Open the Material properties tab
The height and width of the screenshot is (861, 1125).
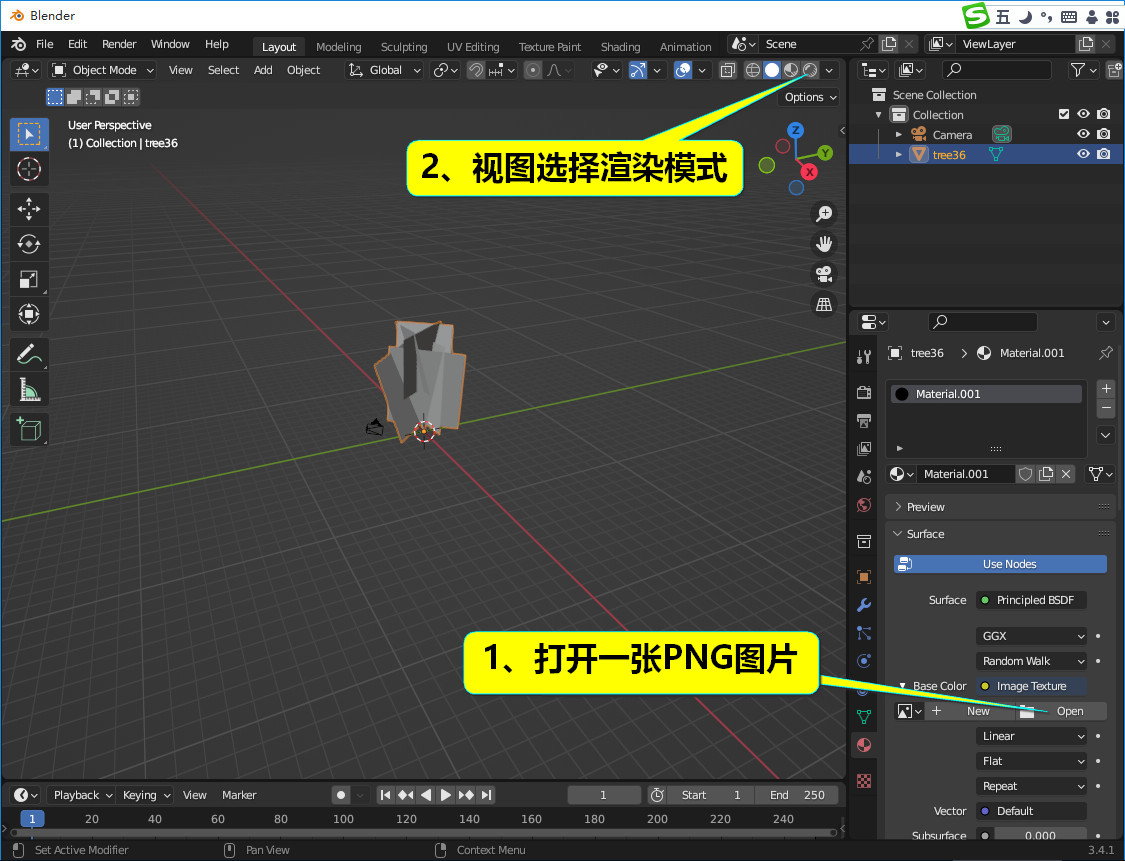tap(864, 745)
